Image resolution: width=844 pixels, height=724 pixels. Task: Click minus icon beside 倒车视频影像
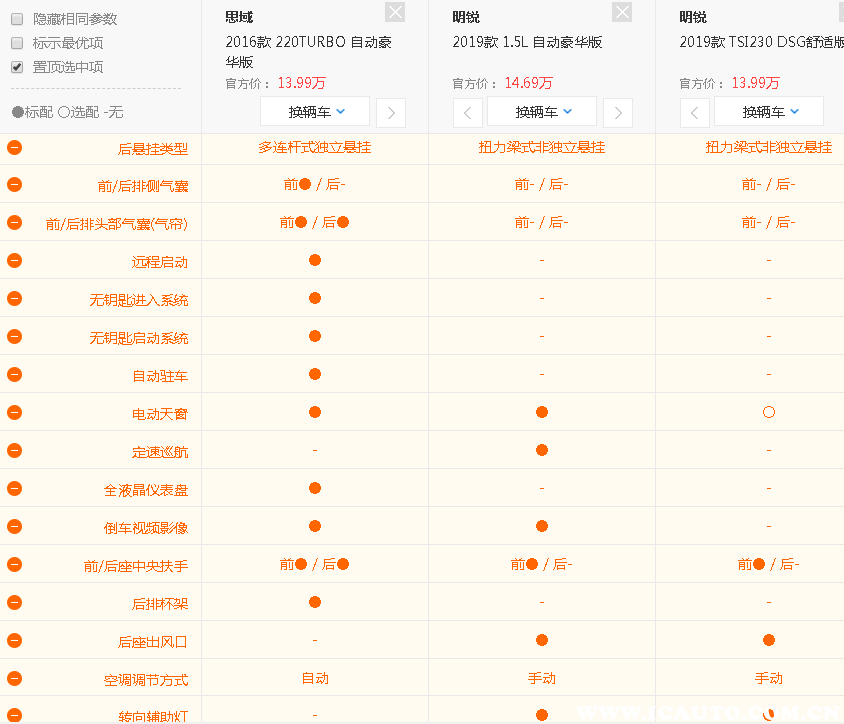click(15, 526)
